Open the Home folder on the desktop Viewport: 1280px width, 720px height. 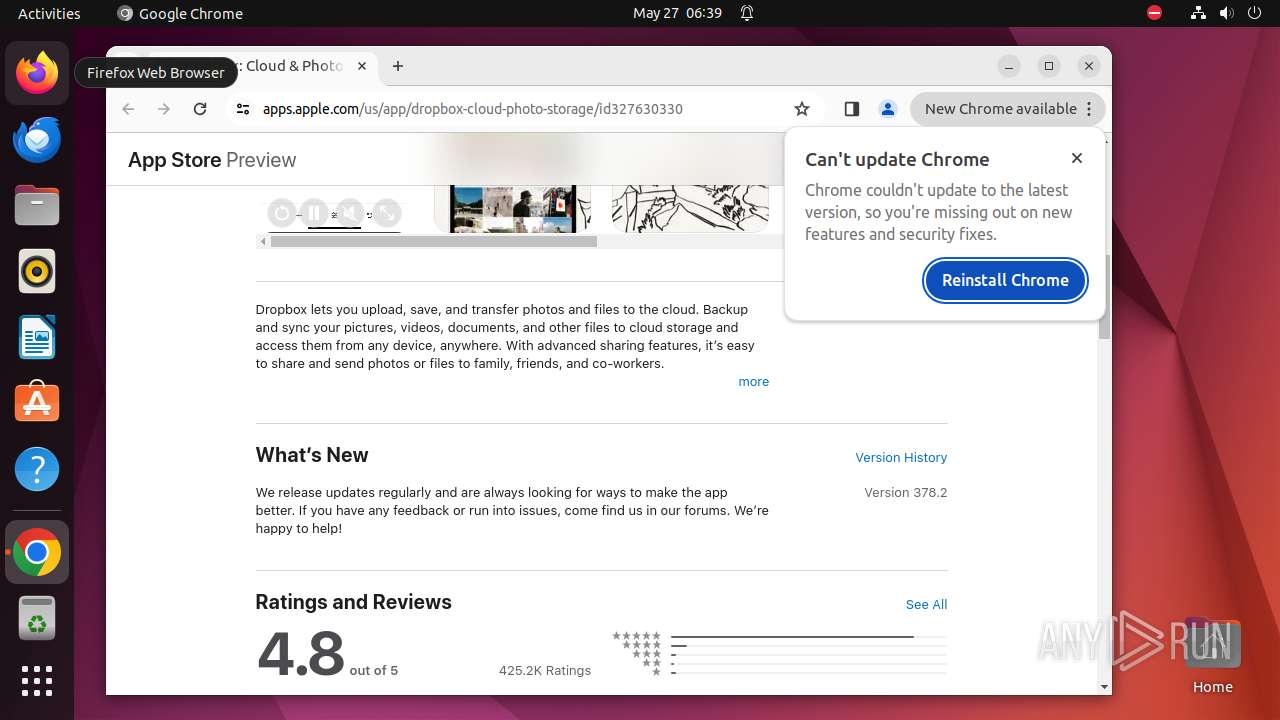click(x=1212, y=656)
